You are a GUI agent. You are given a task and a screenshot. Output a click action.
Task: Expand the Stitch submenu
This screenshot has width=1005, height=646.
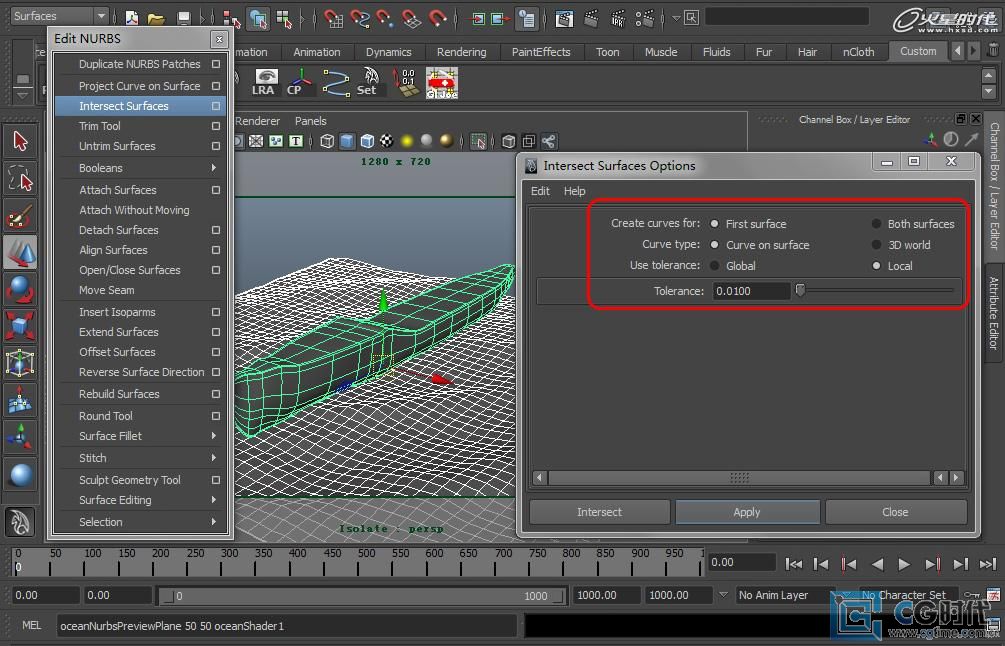click(x=140, y=458)
